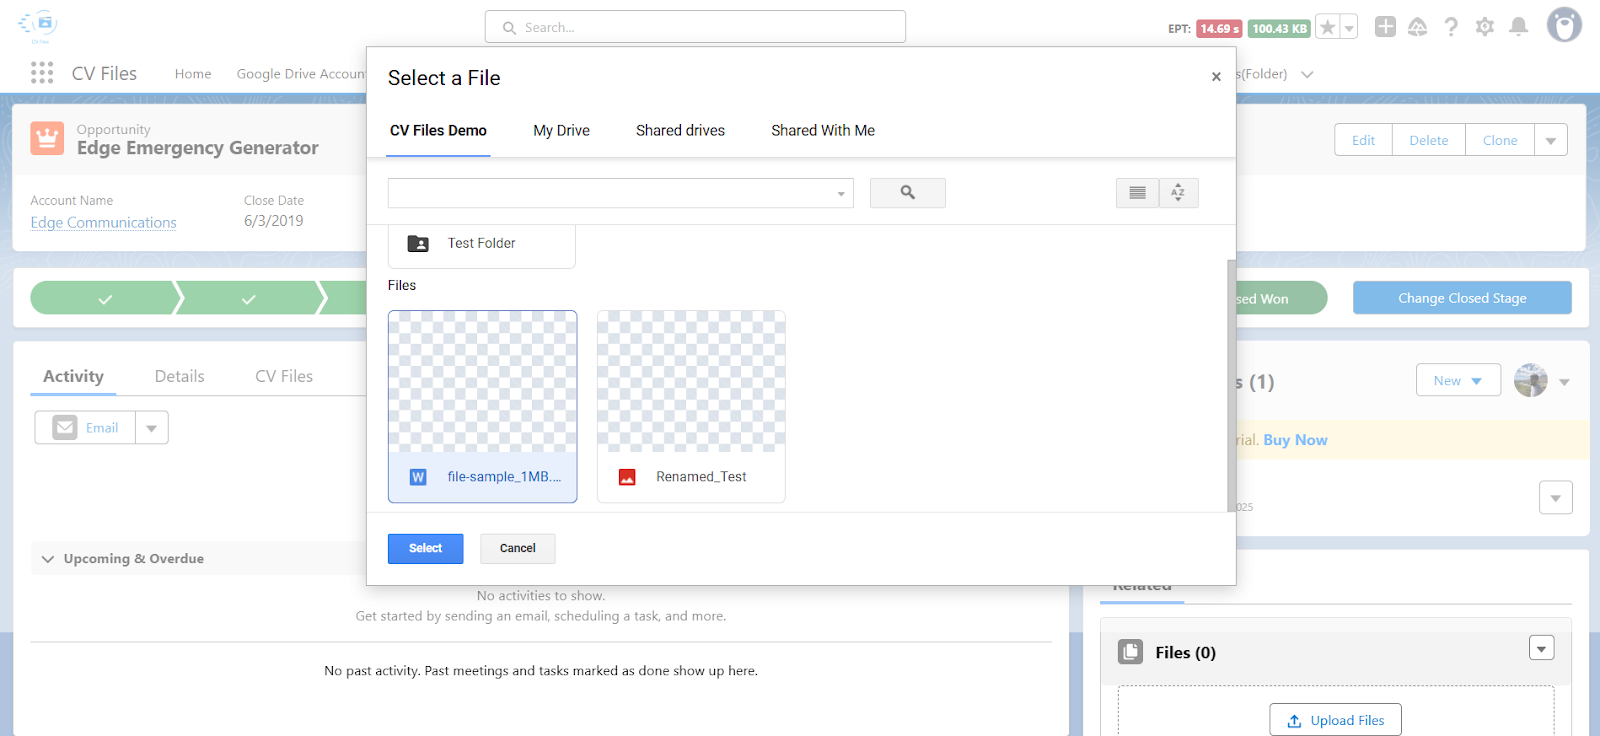Click the favorites star icon

coord(1327,28)
